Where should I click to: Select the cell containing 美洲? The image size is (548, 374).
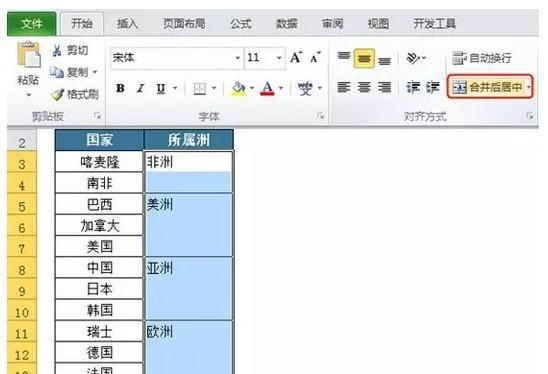(x=188, y=225)
